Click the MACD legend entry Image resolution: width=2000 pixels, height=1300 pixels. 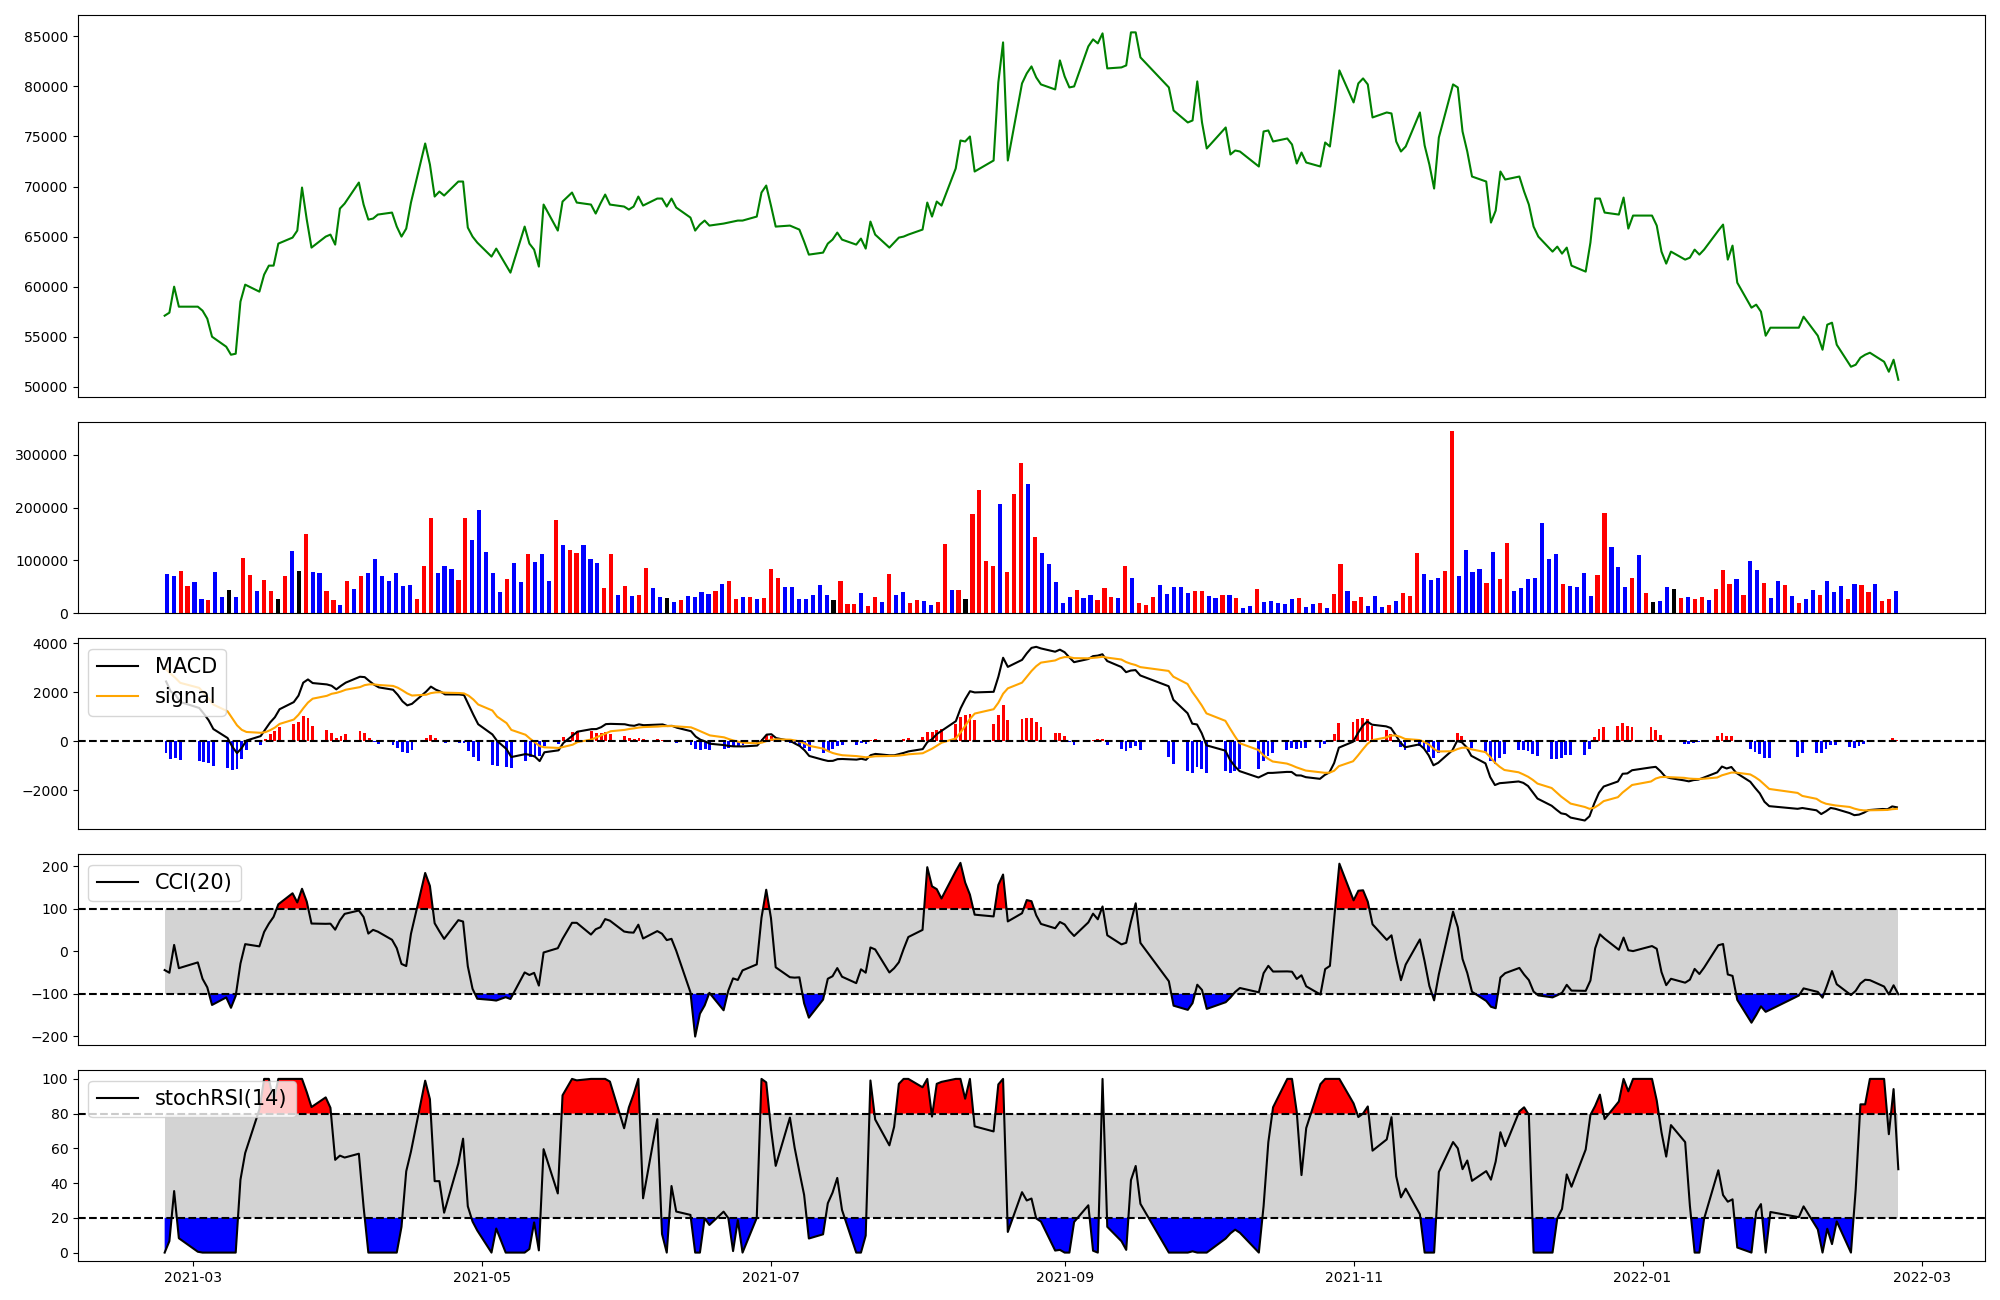[185, 666]
